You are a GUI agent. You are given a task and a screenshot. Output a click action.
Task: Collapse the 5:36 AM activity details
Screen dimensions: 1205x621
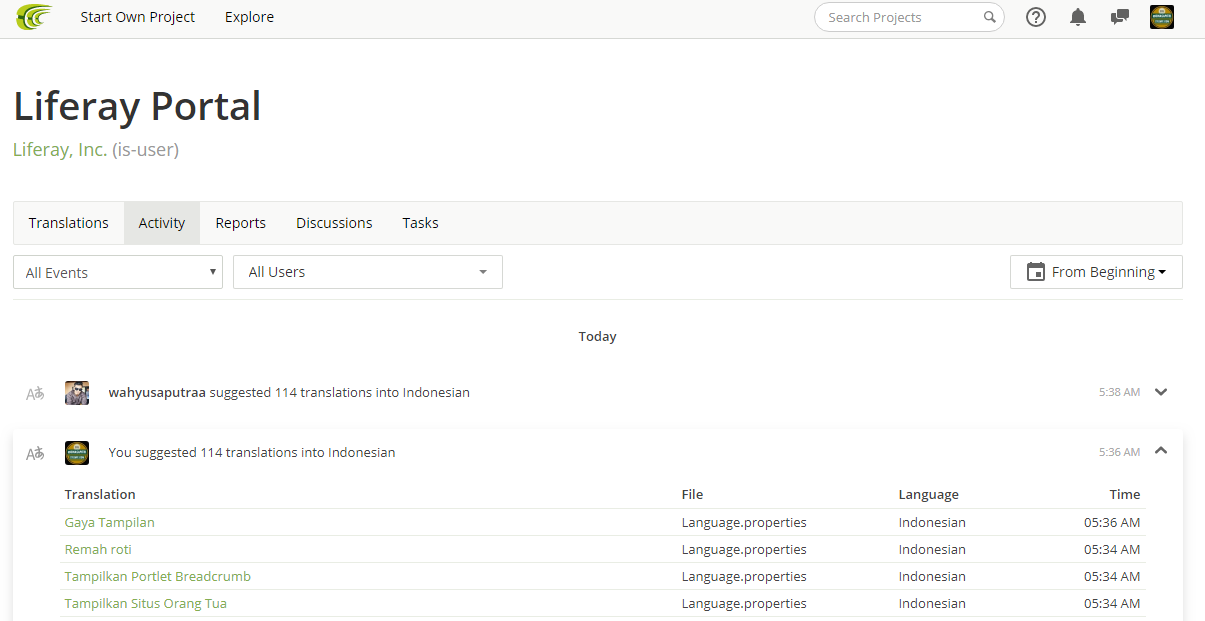click(x=1161, y=451)
